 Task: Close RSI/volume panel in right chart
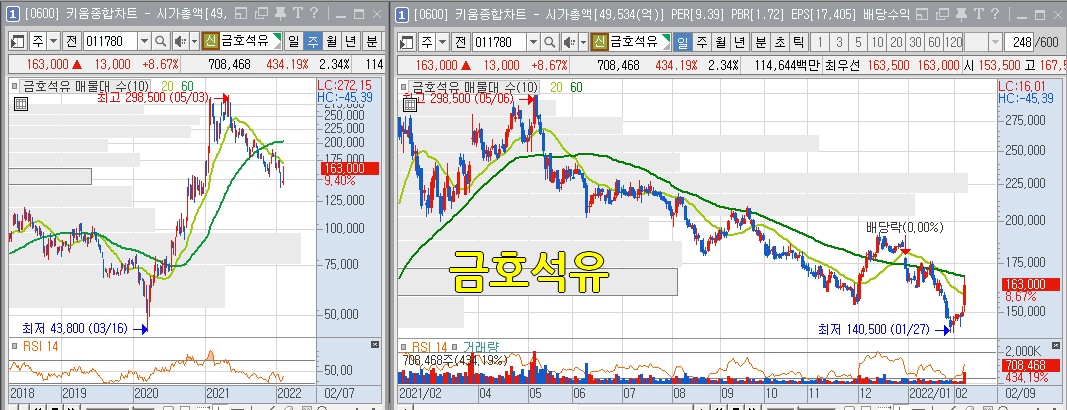[1055, 346]
